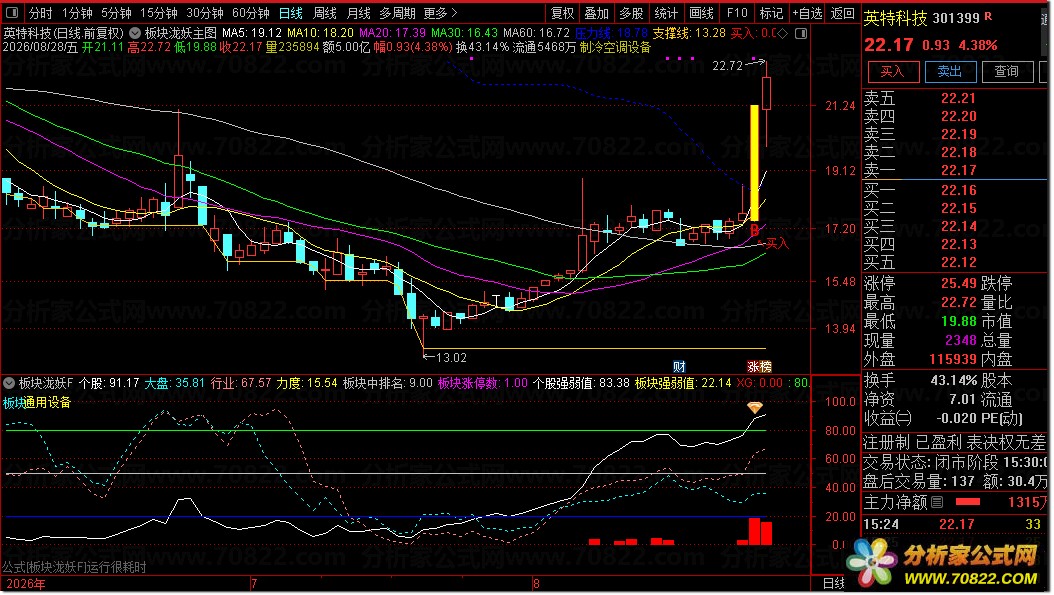The height and width of the screenshot is (595, 1054).
Task: Switch to 月线 monthly chart
Action: coord(359,13)
